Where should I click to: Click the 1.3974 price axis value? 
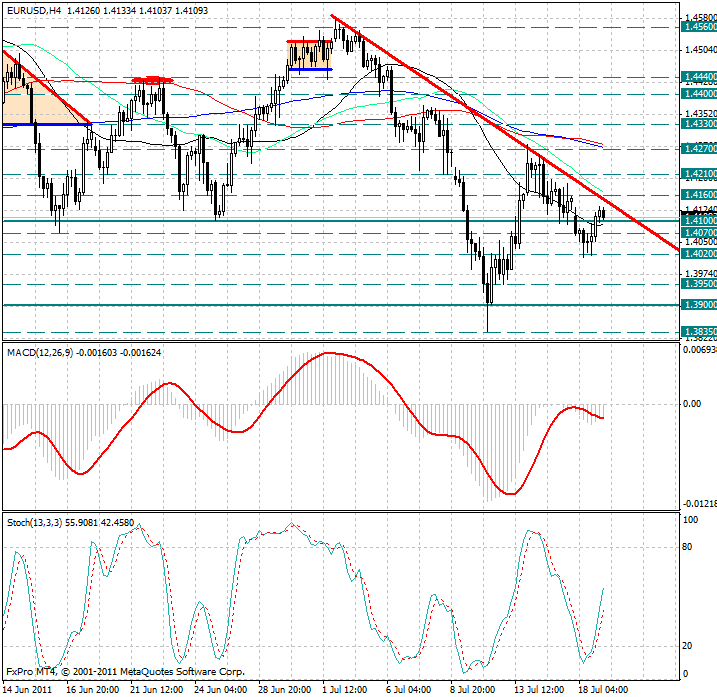pos(700,273)
